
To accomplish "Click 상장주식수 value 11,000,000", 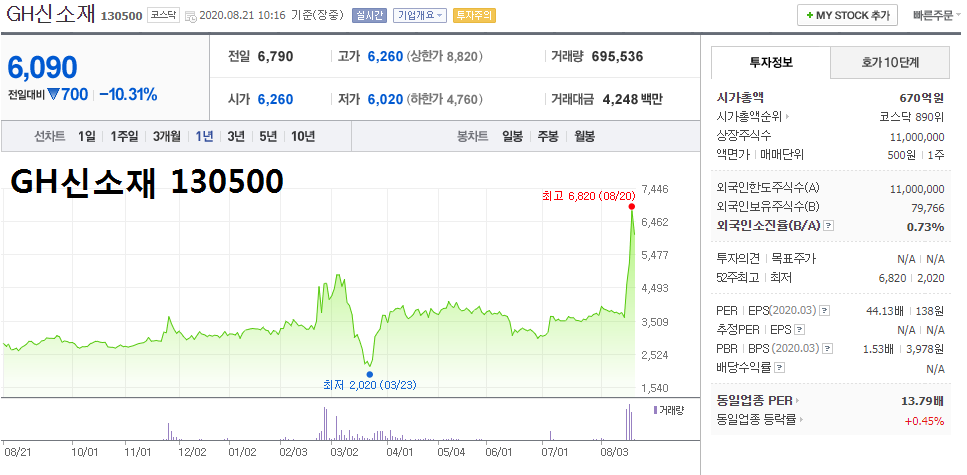I will pos(917,136).
